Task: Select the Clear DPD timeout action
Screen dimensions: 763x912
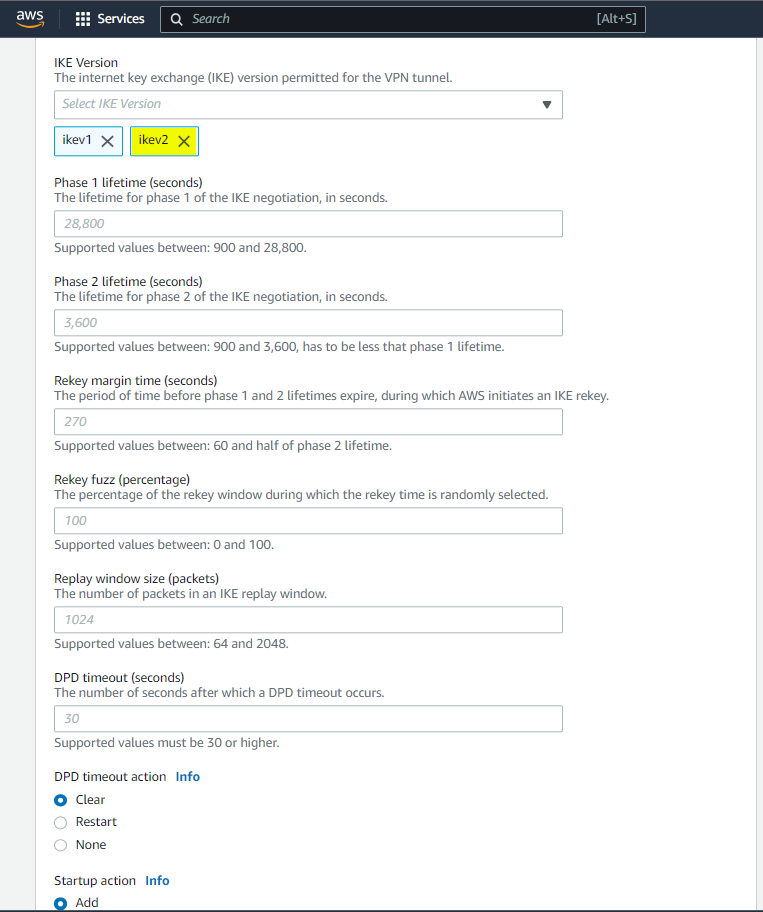Action: coord(61,800)
